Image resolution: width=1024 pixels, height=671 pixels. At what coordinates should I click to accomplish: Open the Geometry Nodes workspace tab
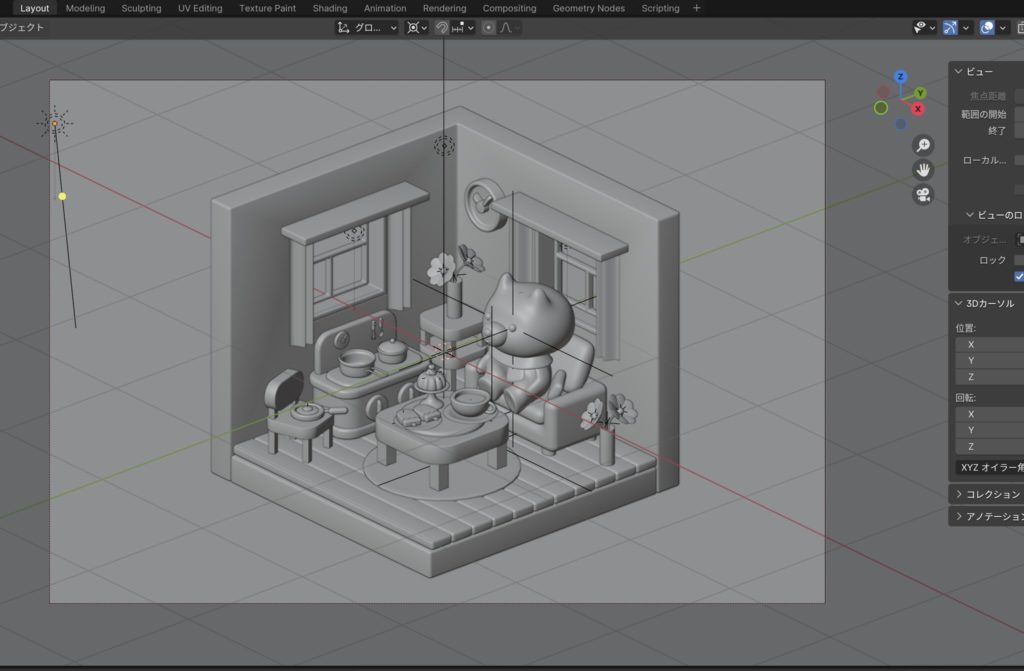coord(589,8)
